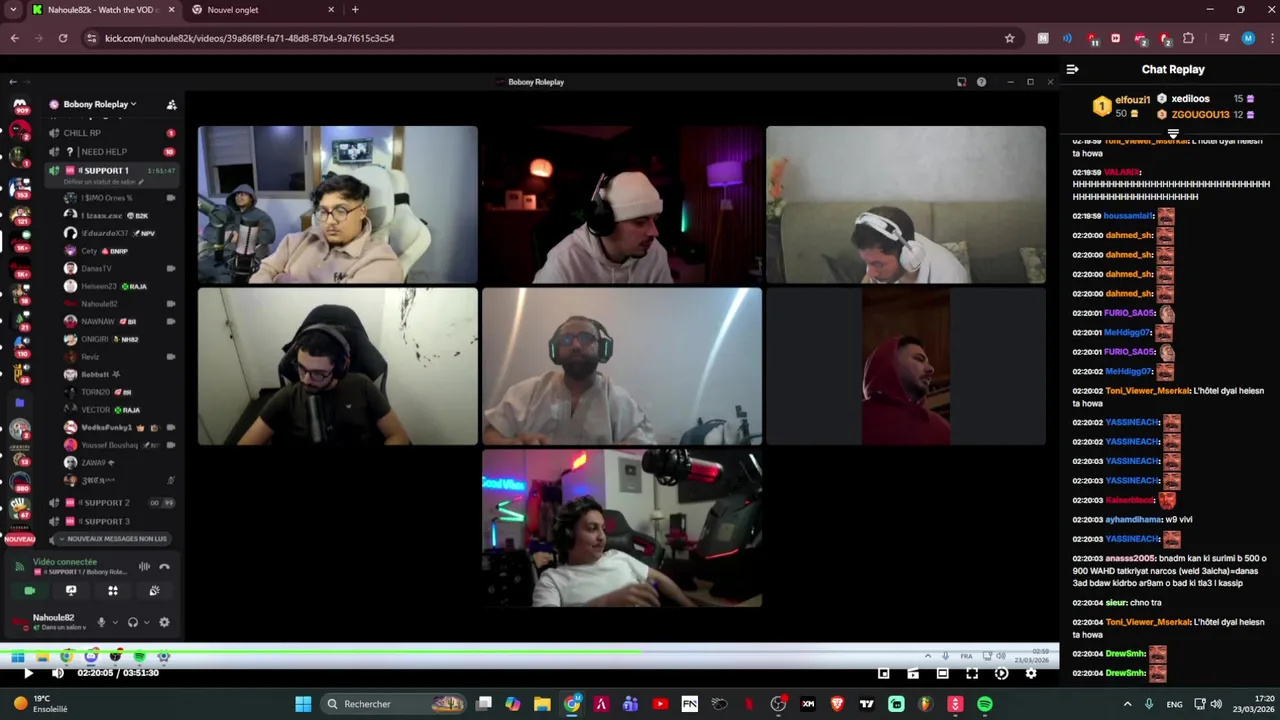This screenshot has width=1280, height=720.
Task: Open Discord soundboard button
Action: coord(154,591)
